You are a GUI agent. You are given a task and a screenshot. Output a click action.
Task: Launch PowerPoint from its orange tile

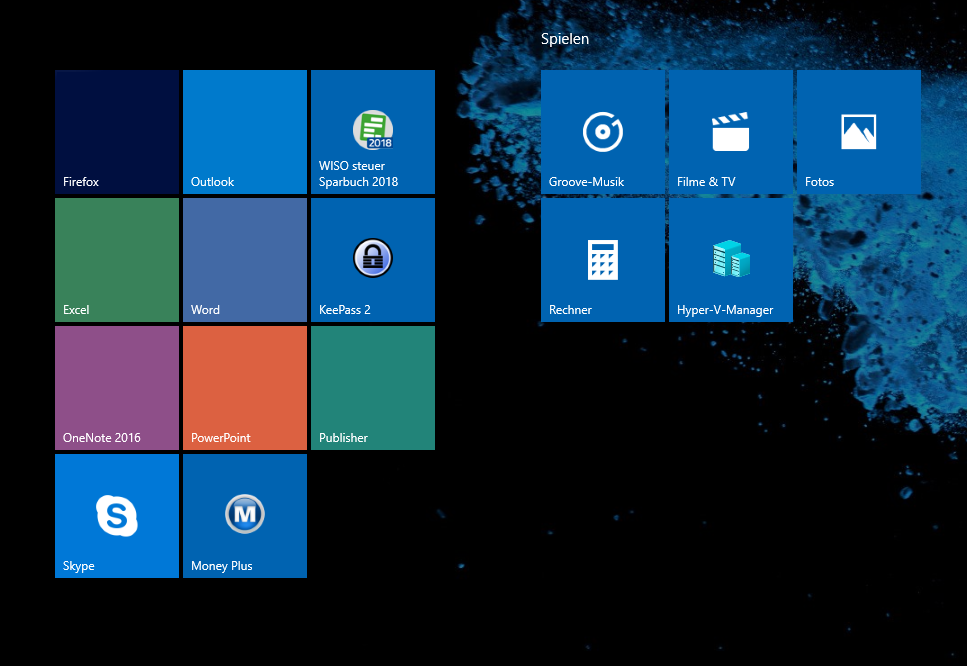[x=245, y=388]
